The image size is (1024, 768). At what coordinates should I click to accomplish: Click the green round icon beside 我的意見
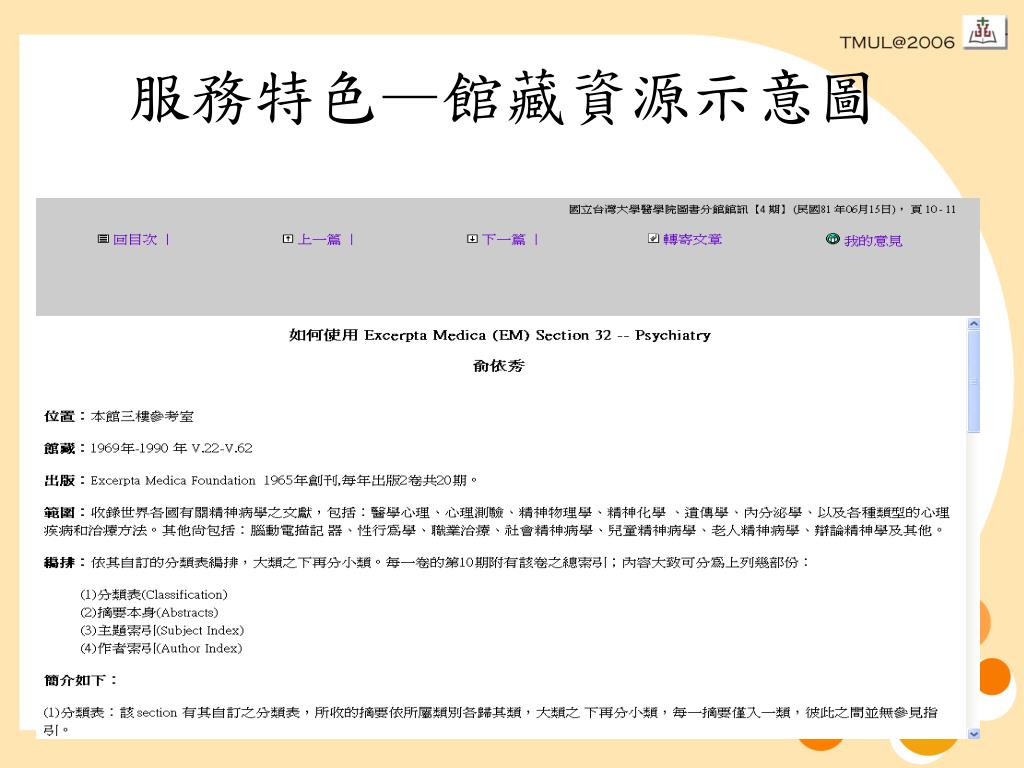[833, 239]
